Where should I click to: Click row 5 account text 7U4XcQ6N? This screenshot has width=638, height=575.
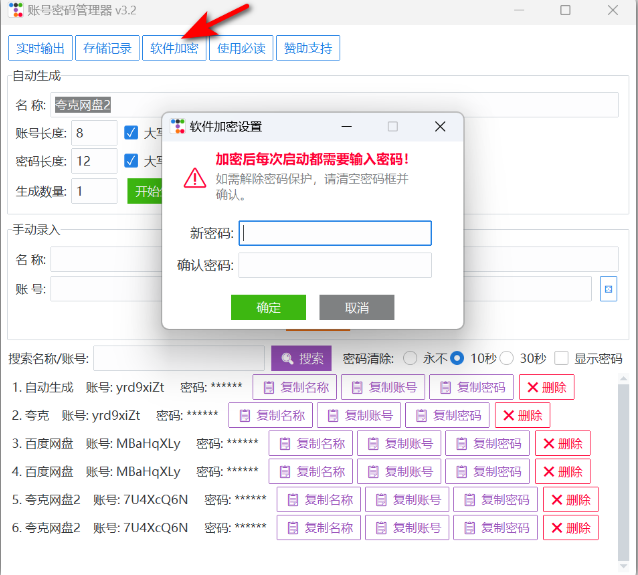(156, 500)
